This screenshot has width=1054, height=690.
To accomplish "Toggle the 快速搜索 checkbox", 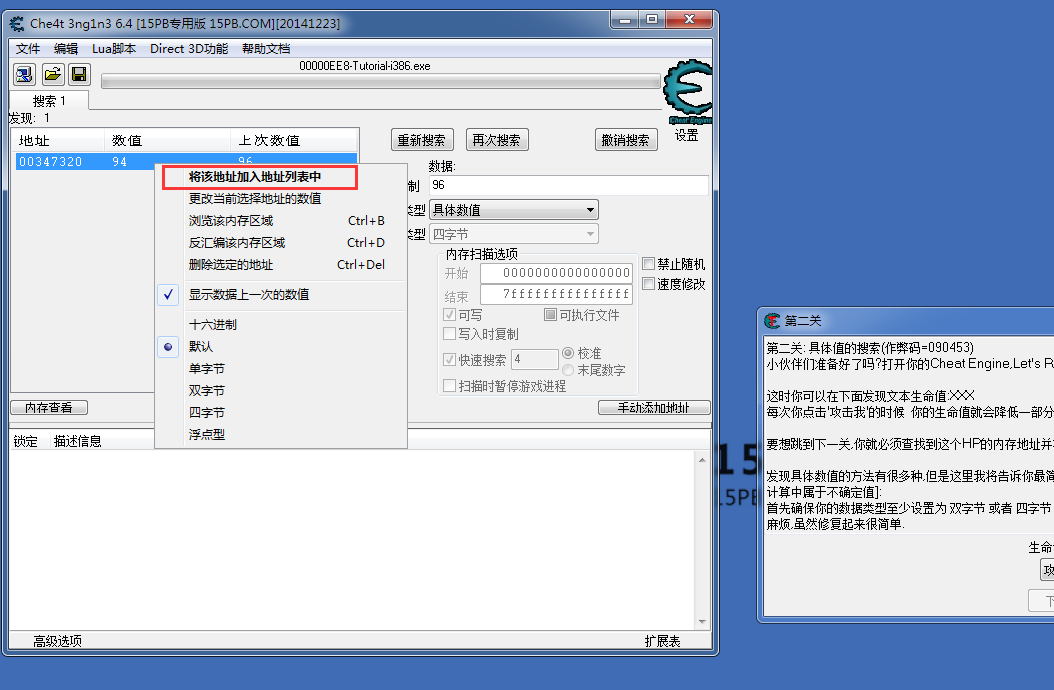I will pos(450,360).
